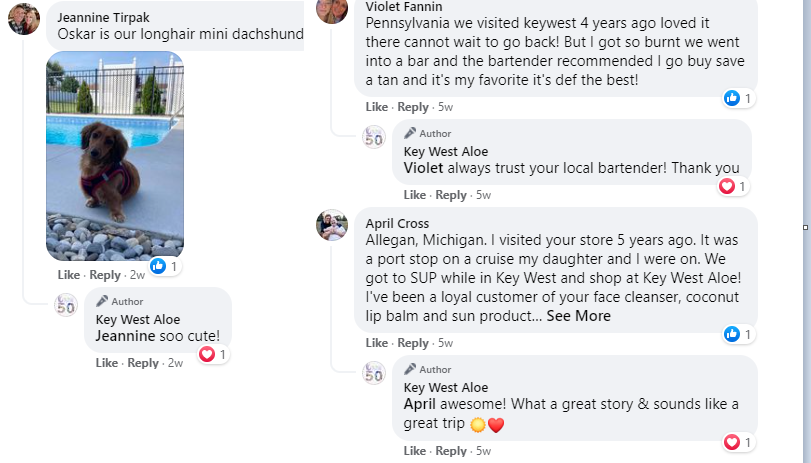Like Jeannine Tirpak's dachshund comment
Viewport: 811px width, 463px height.
pyautogui.click(x=68, y=275)
